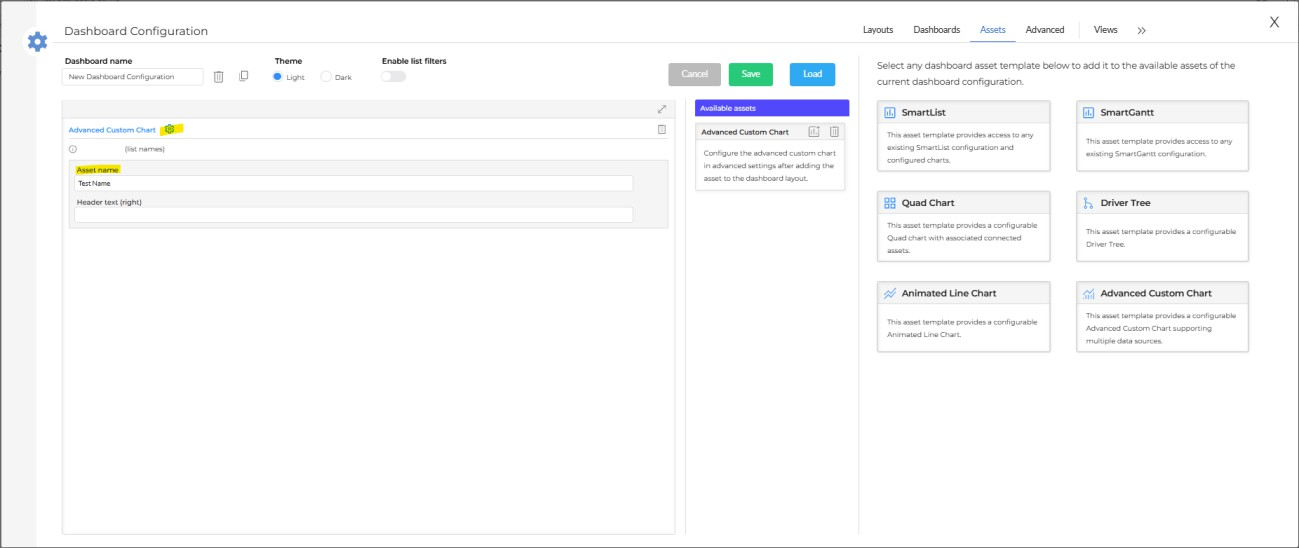
Task: Add the Driver Tree asset template
Action: (x=1163, y=226)
